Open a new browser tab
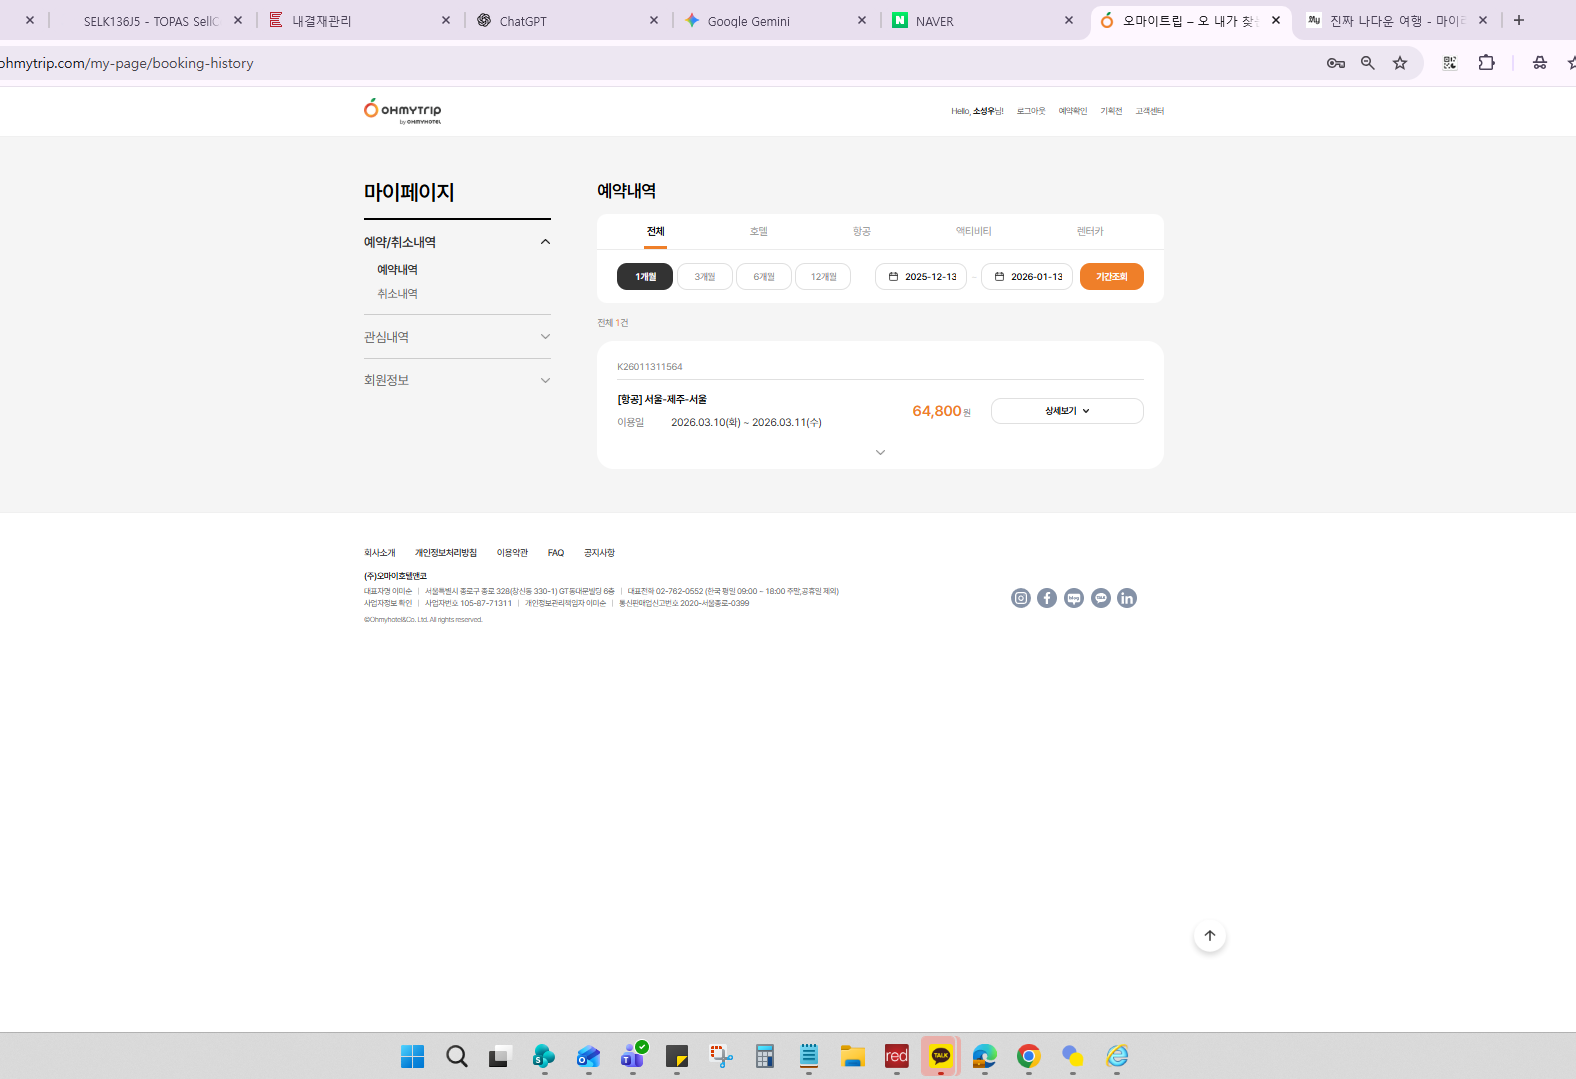The height and width of the screenshot is (1079, 1576). (x=1519, y=20)
